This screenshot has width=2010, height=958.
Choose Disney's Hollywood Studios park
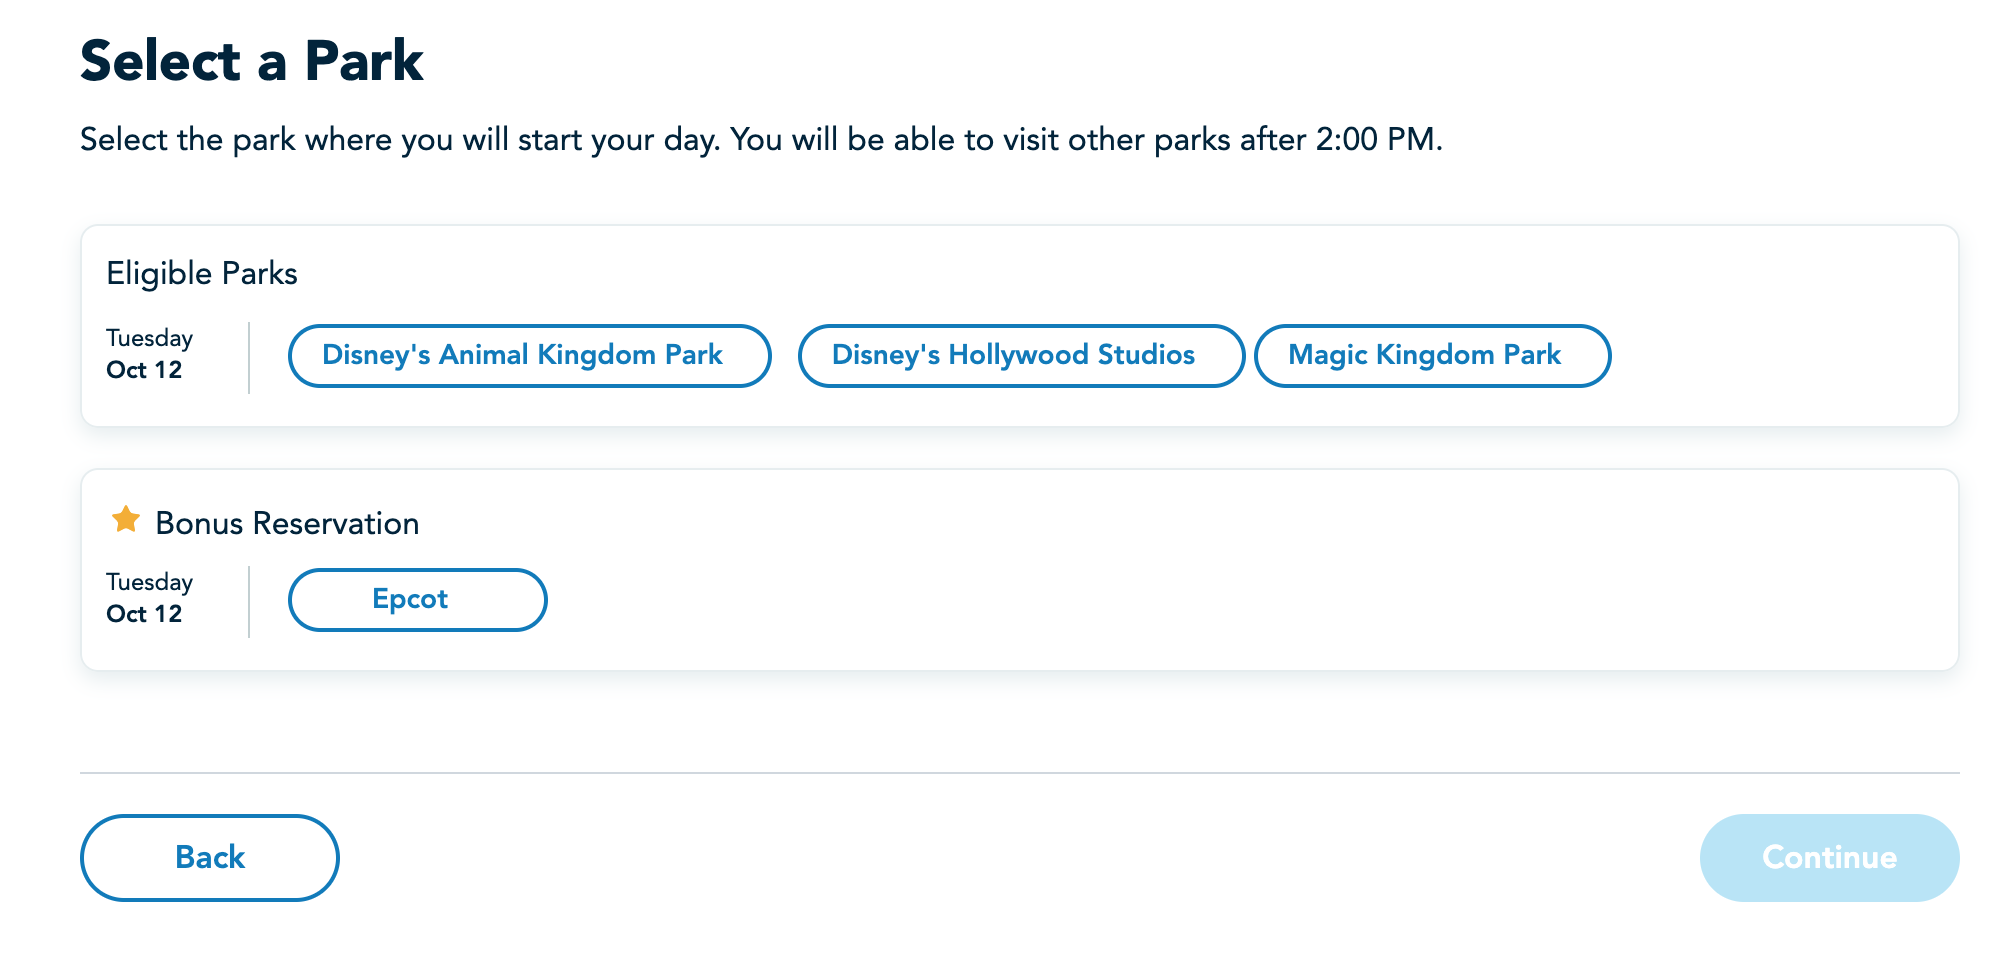(1020, 356)
